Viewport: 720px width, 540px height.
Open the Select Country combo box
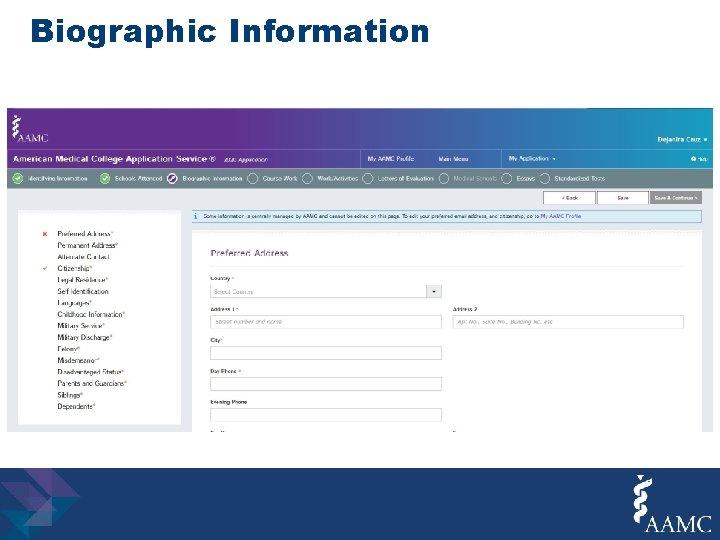[x=326, y=292]
